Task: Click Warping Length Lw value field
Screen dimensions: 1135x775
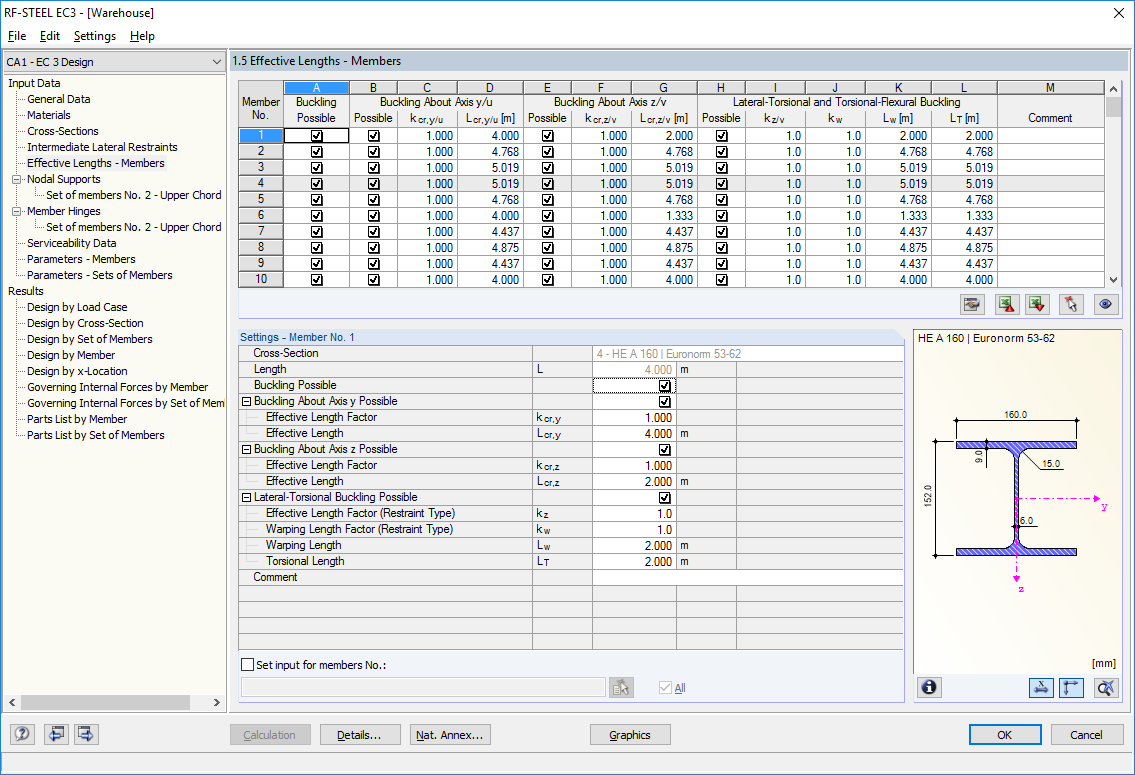Action: (634, 546)
